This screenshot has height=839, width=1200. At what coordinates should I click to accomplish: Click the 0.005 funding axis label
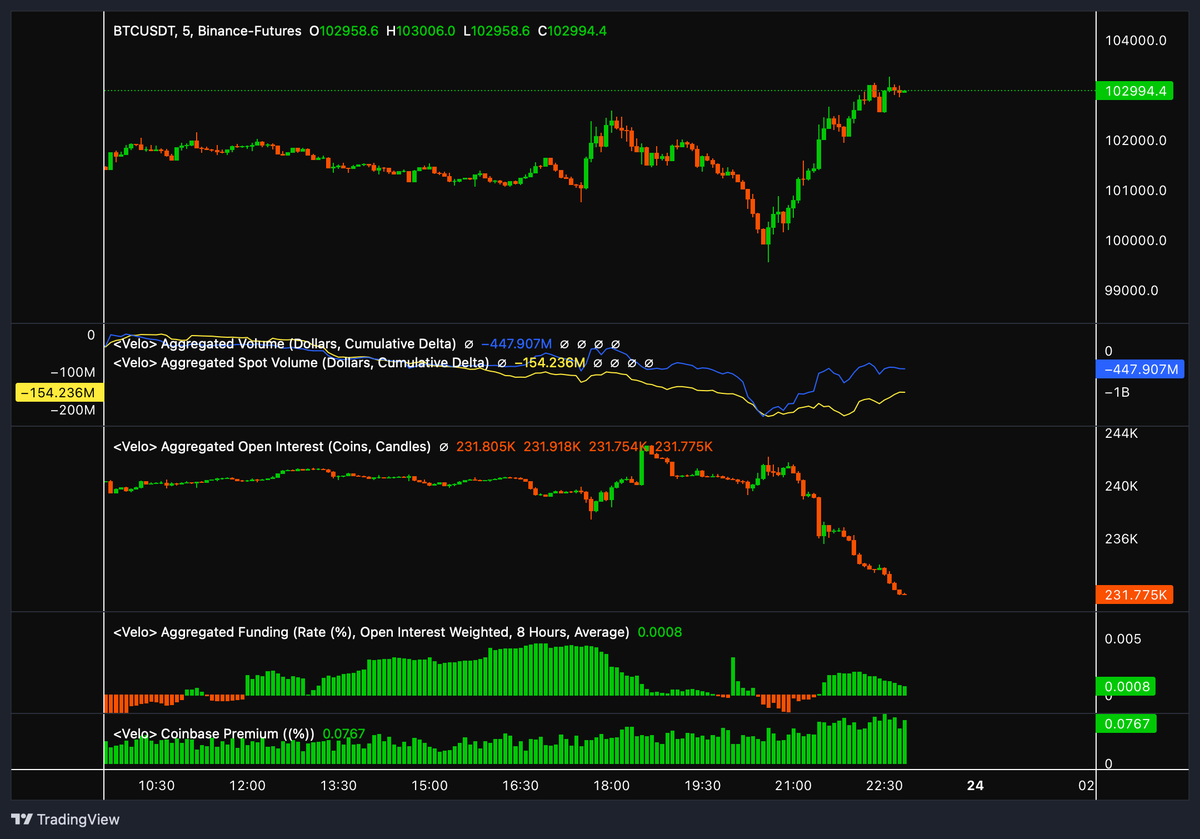[x=1122, y=638]
